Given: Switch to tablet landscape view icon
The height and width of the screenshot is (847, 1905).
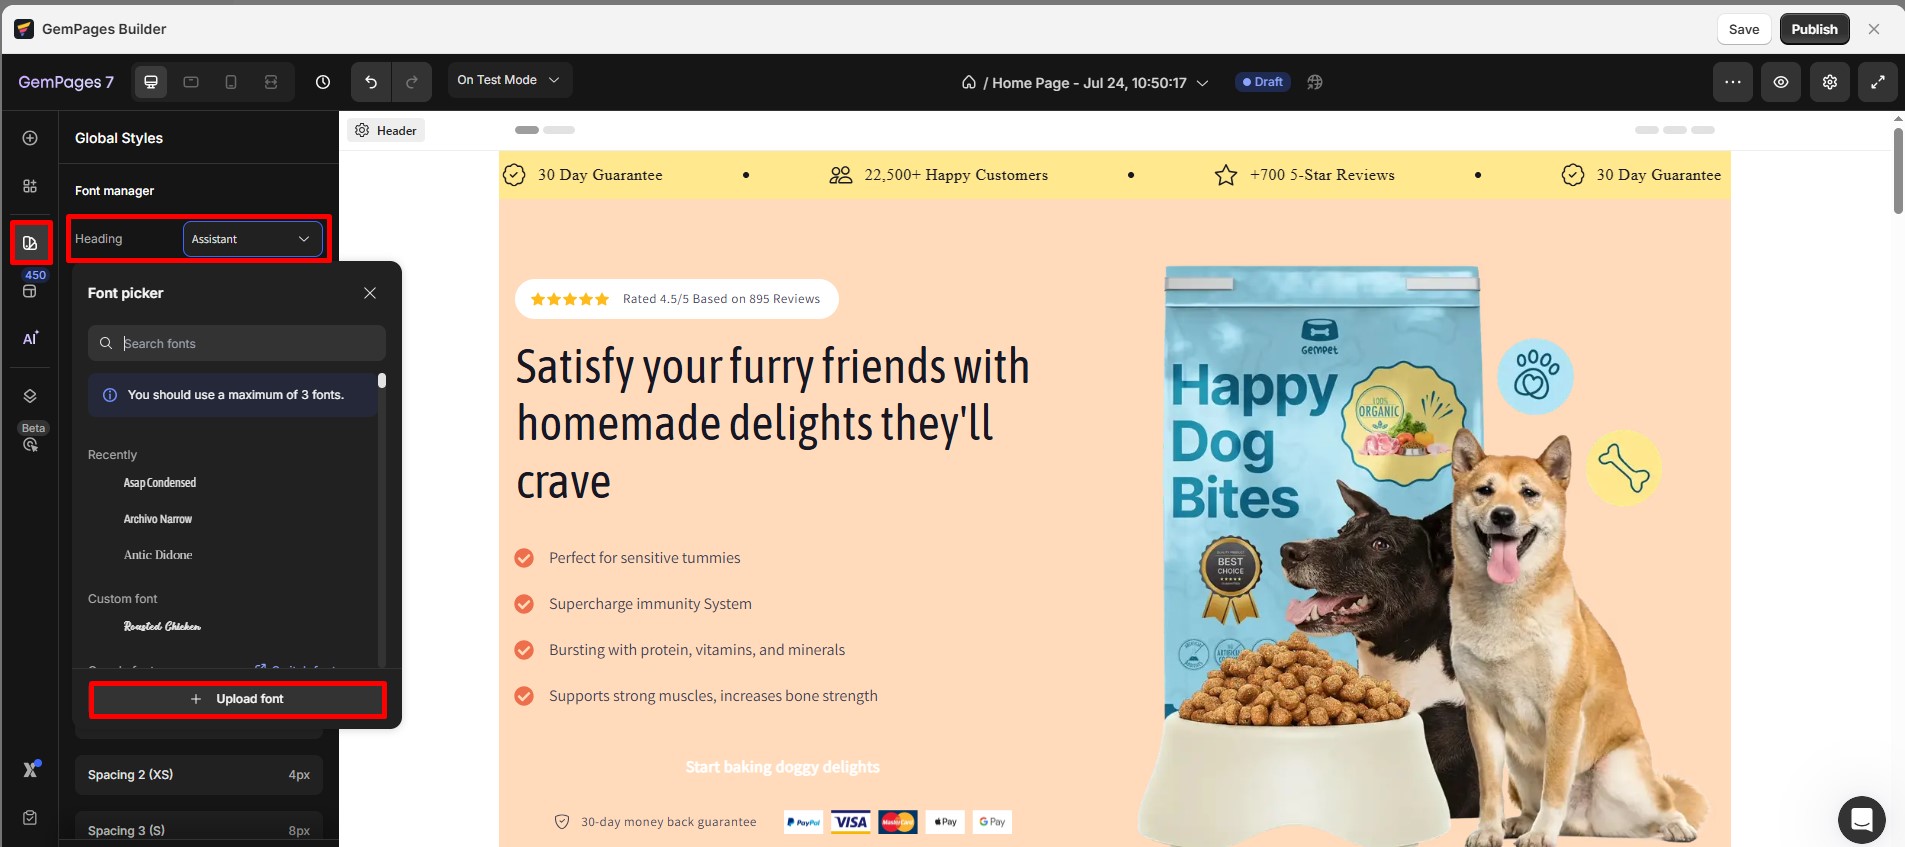Looking at the screenshot, I should click(x=191, y=82).
